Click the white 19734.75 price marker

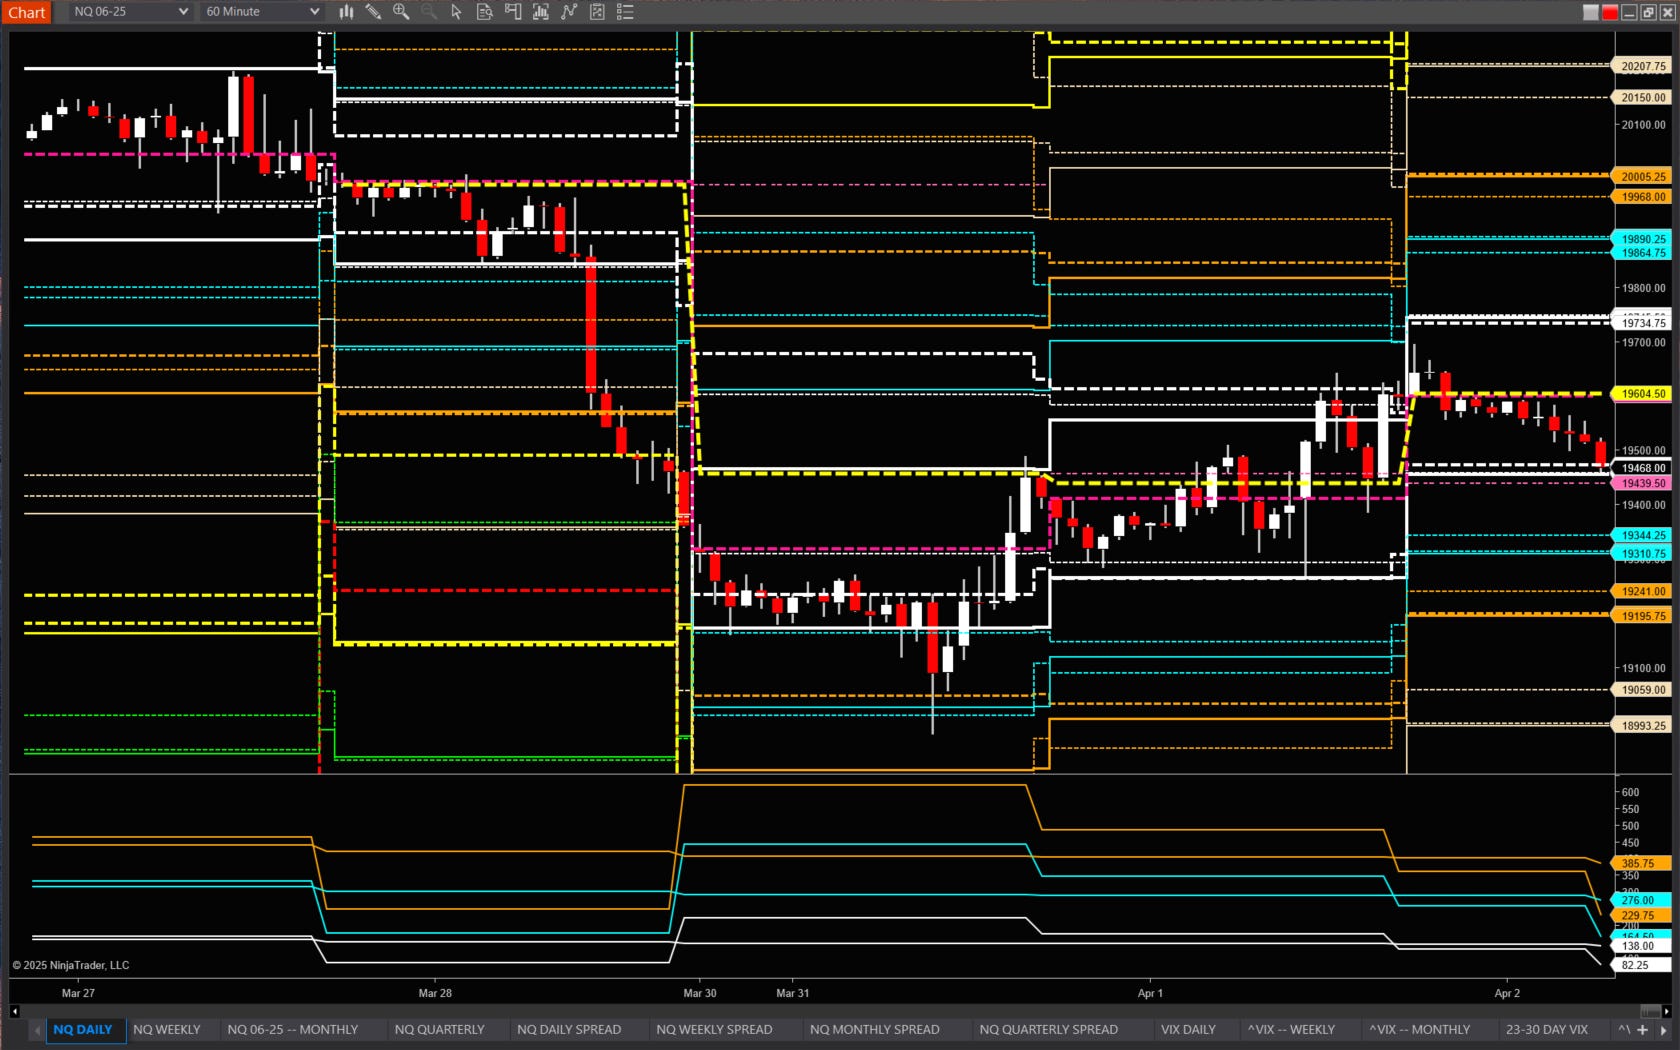click(x=1643, y=323)
